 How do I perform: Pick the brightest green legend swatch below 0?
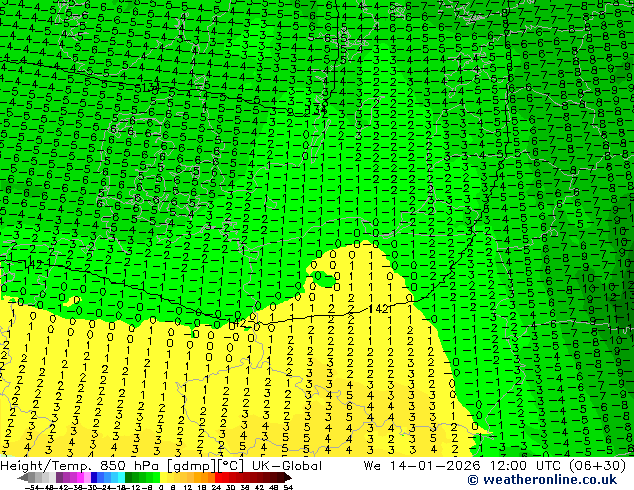pos(156,478)
